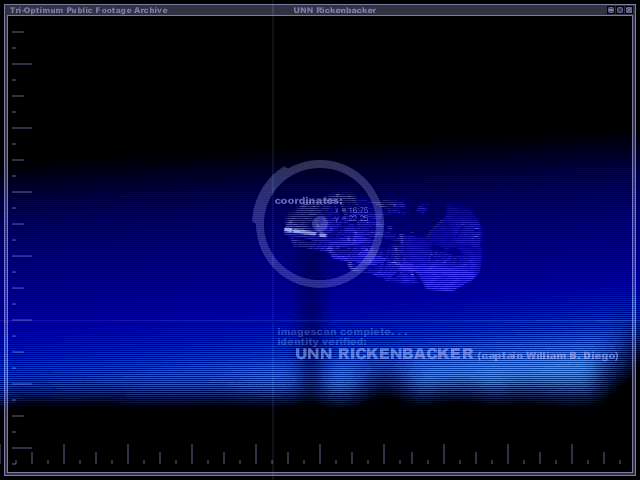The image size is (640, 480).
Task: Click the white bow streak of the ship
Action: point(300,231)
